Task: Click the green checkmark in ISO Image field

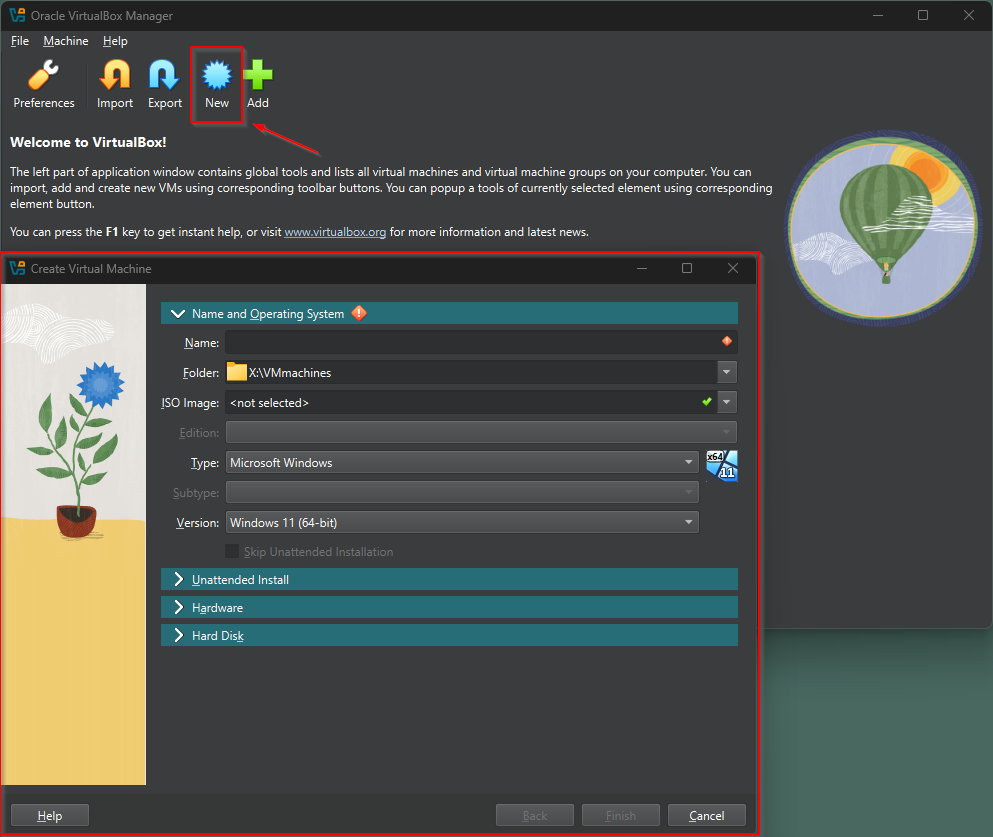Action: pyautogui.click(x=707, y=401)
